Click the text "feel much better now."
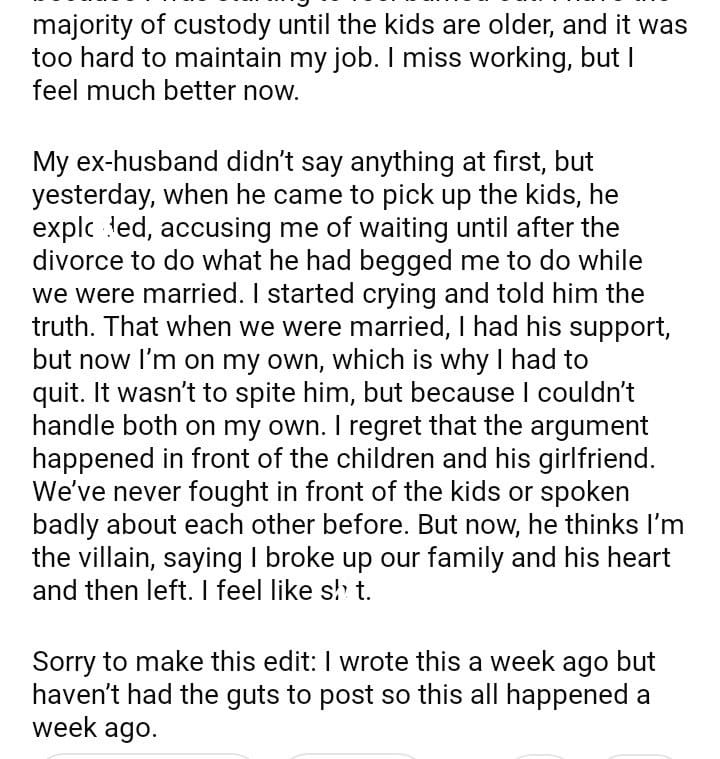720x759 pixels. (165, 93)
